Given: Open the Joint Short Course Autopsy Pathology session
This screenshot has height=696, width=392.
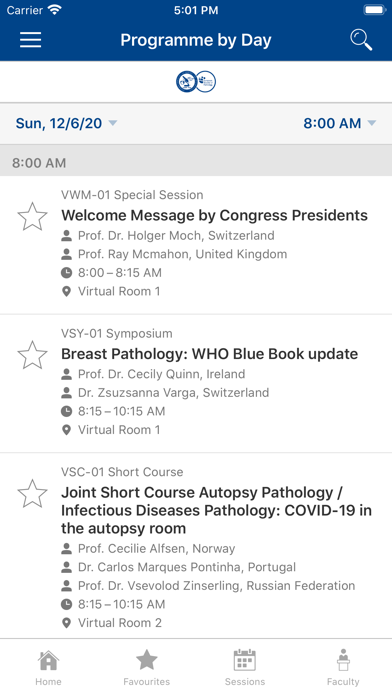Looking at the screenshot, I should (217, 510).
